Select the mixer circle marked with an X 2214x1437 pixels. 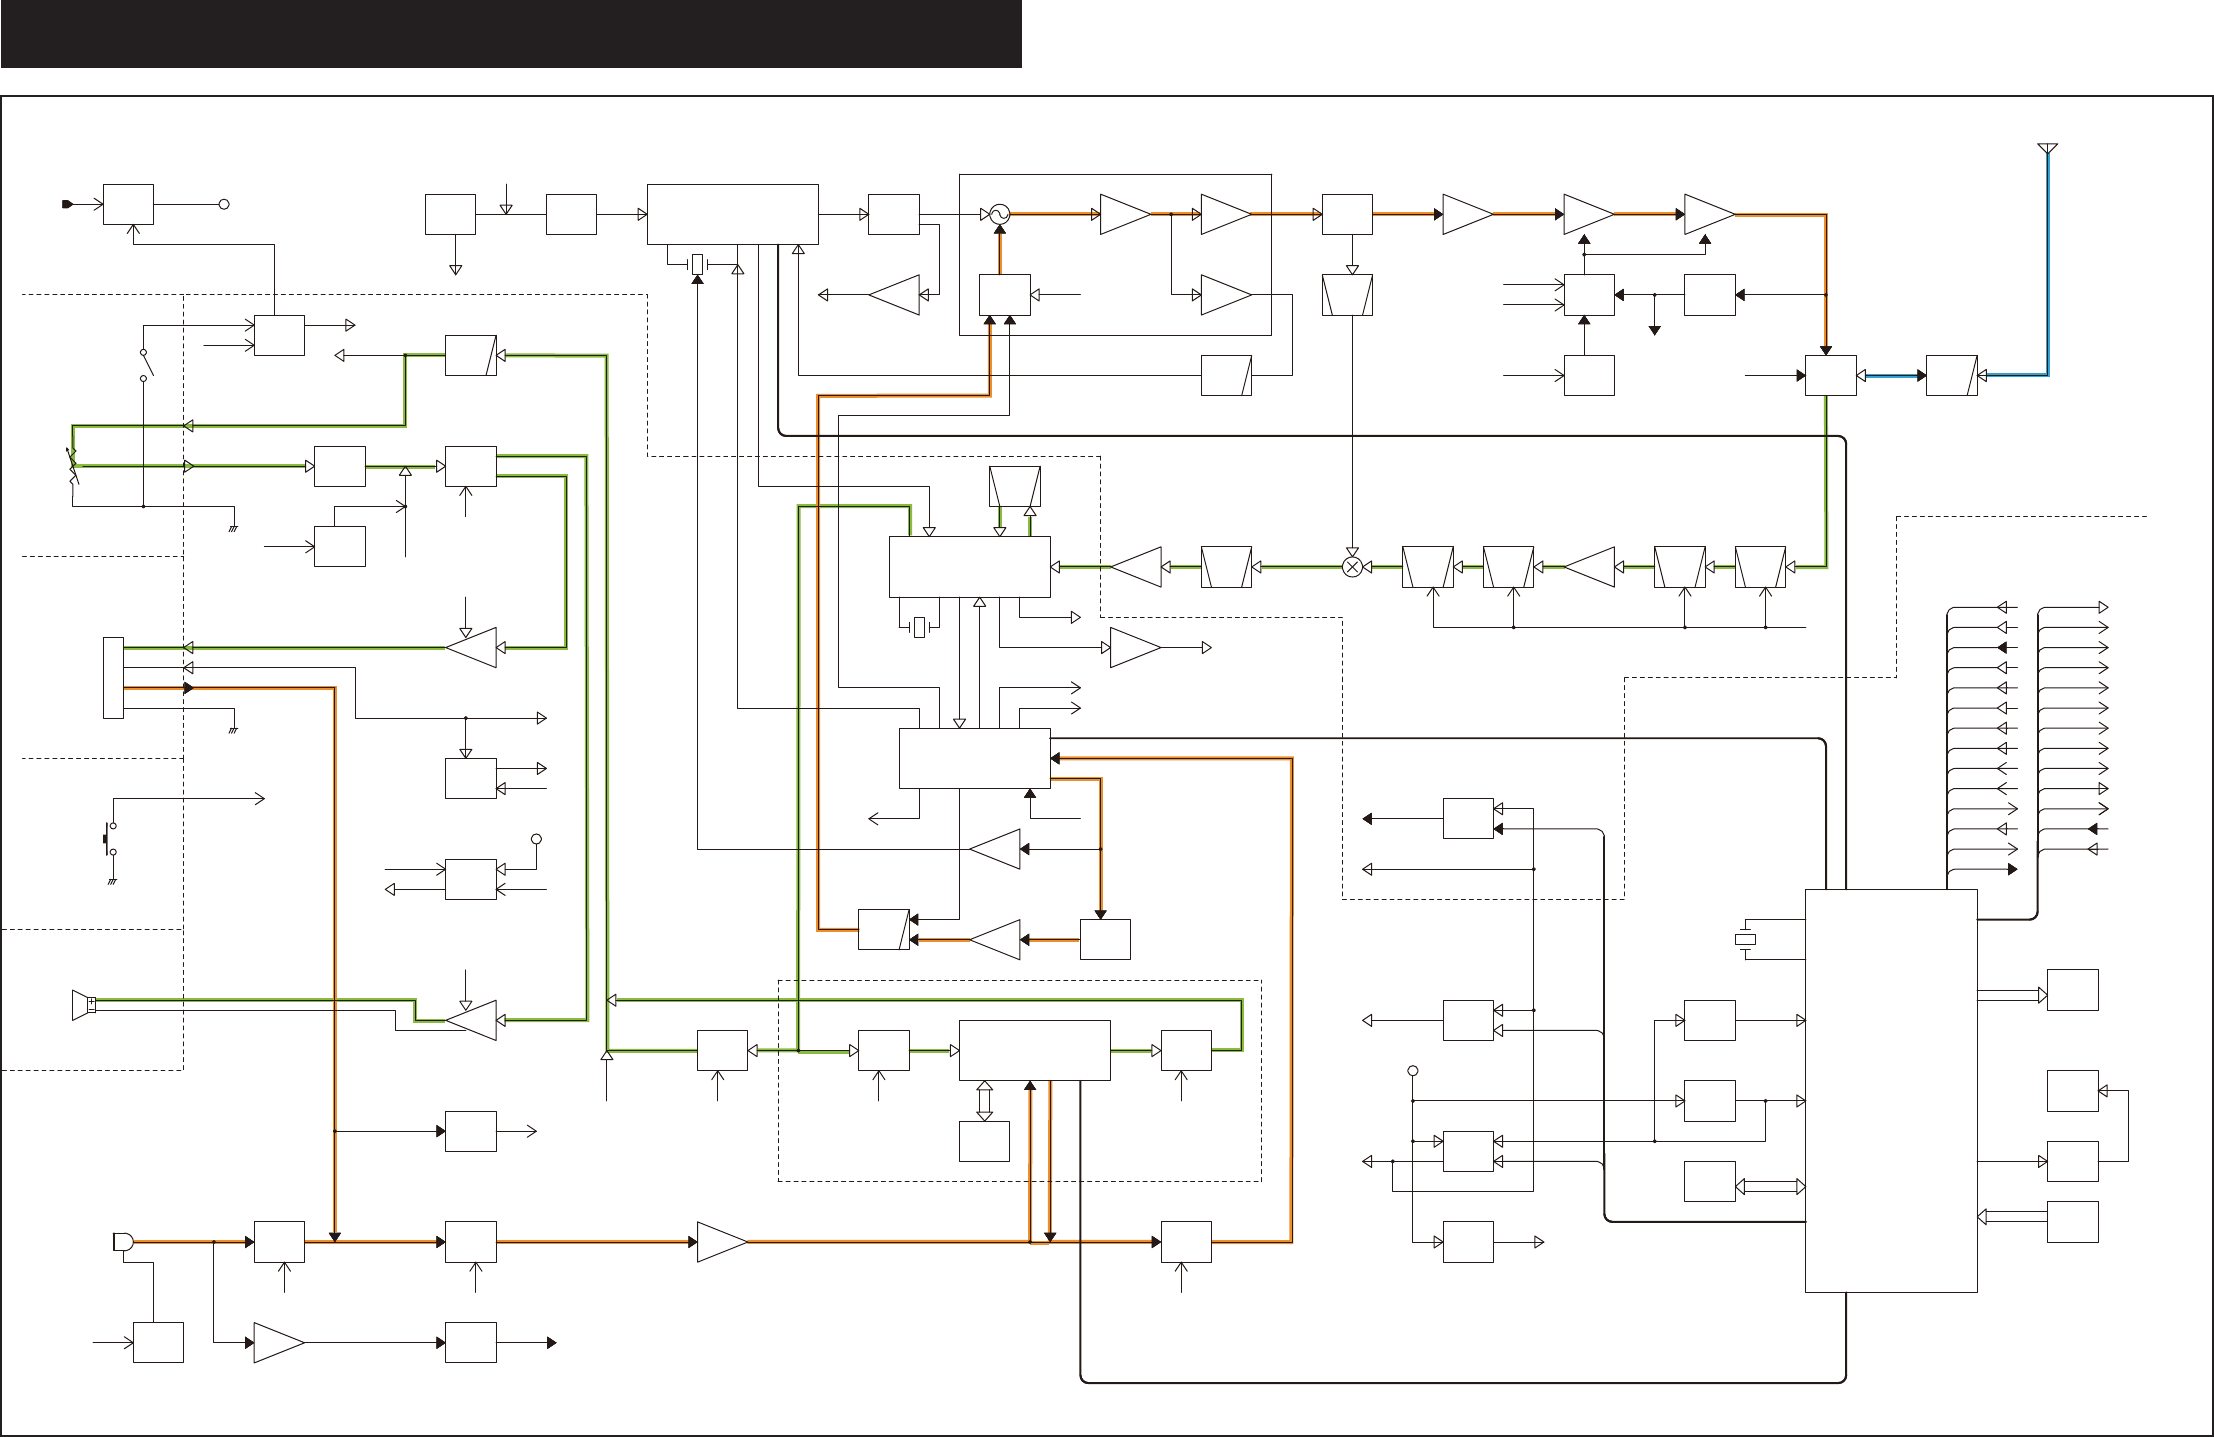[x=1352, y=567]
